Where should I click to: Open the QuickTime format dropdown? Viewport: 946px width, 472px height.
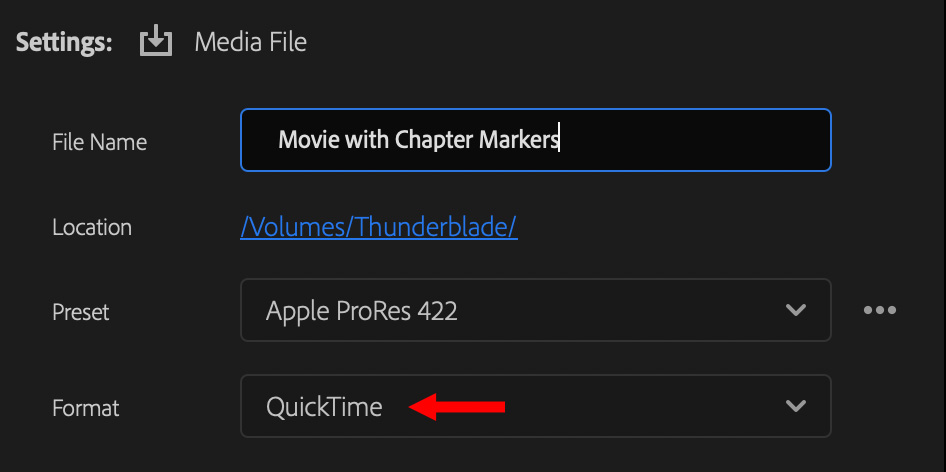[x=324, y=407]
